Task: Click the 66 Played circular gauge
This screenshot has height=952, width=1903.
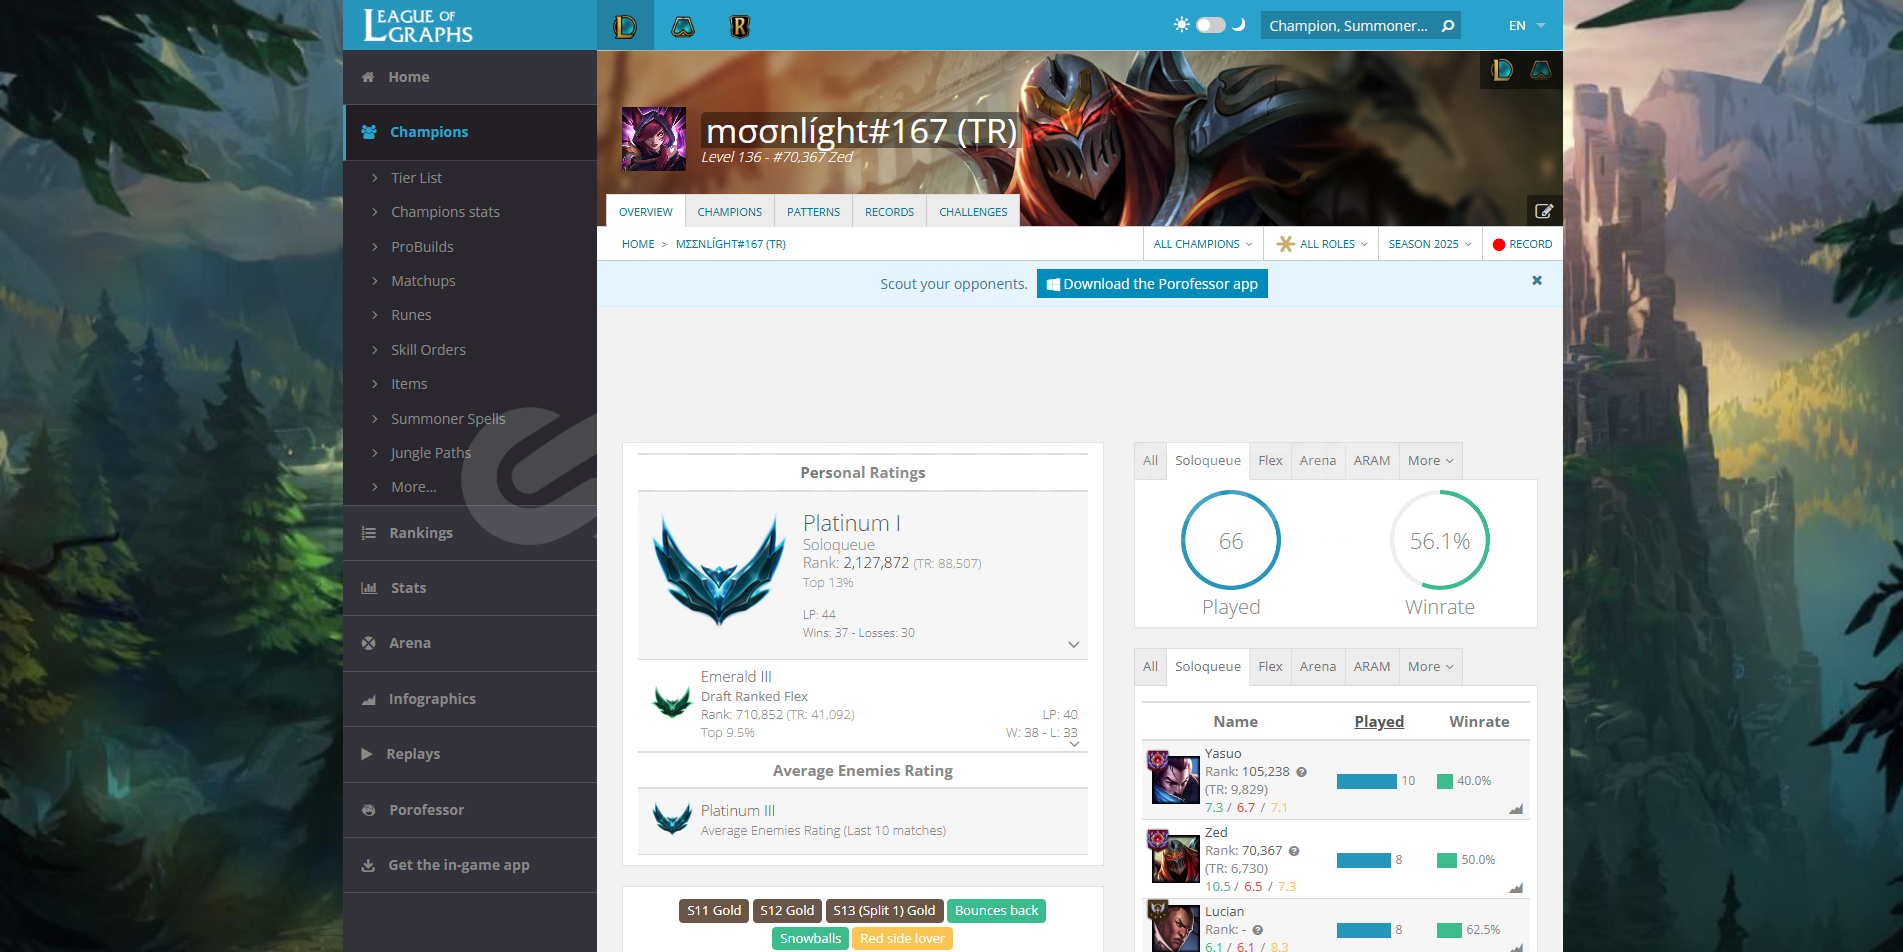Action: (x=1231, y=540)
